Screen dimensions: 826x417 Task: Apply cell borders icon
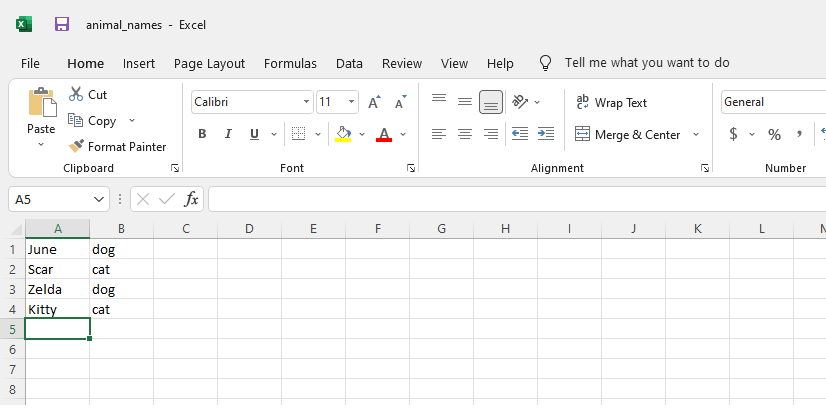pos(299,134)
